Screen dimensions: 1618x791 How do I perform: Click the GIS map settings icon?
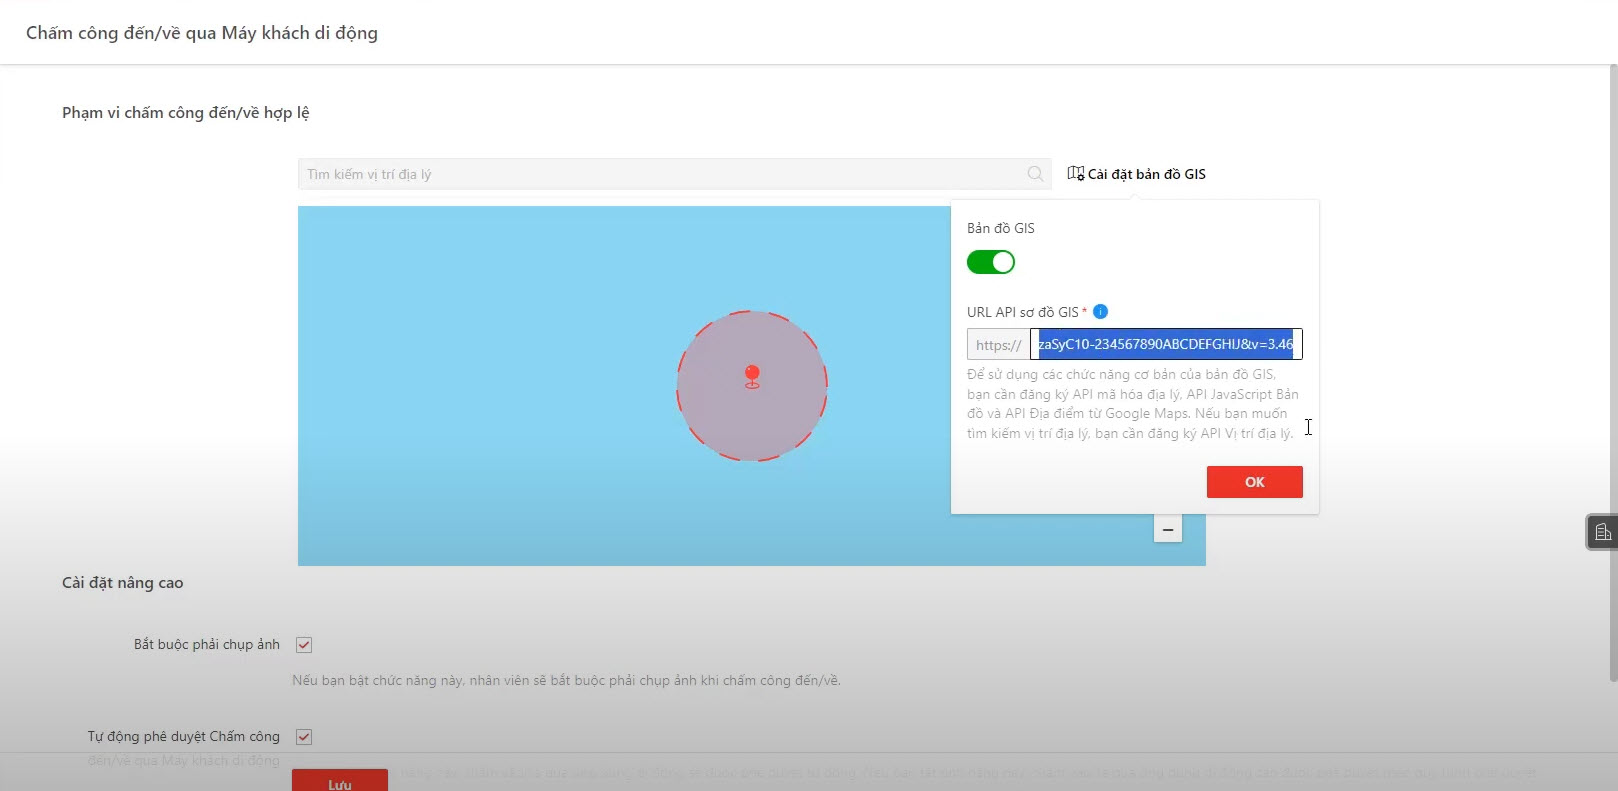(x=1076, y=174)
